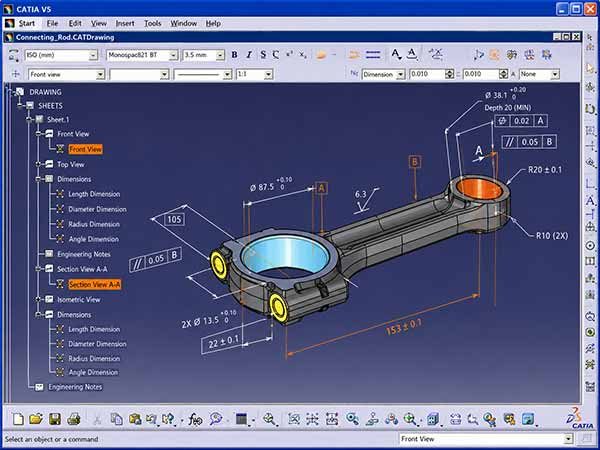
Task: Open the Monospac821 BT font dropdown
Action: tap(173, 55)
